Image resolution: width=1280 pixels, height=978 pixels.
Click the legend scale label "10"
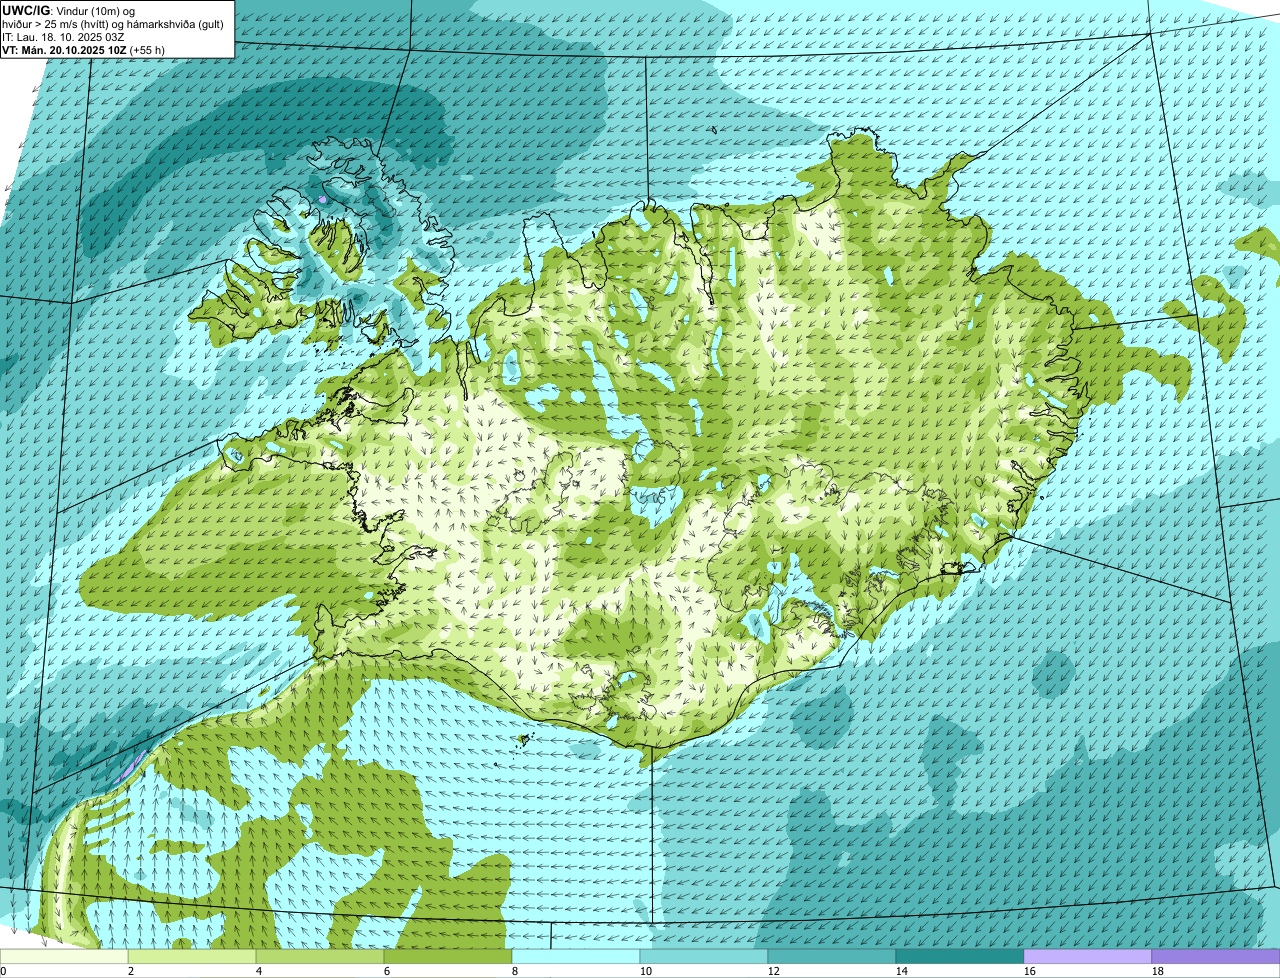pos(646,971)
